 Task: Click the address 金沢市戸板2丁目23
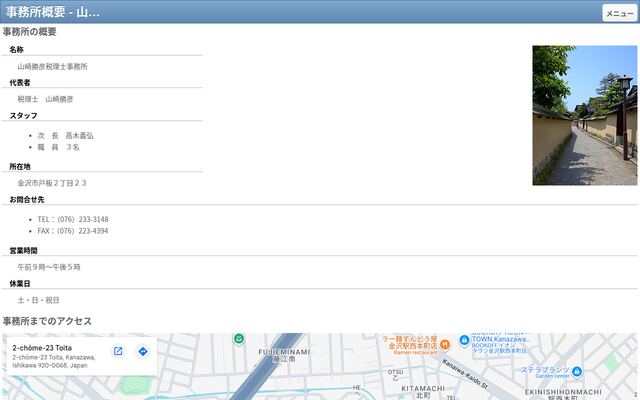[52, 183]
